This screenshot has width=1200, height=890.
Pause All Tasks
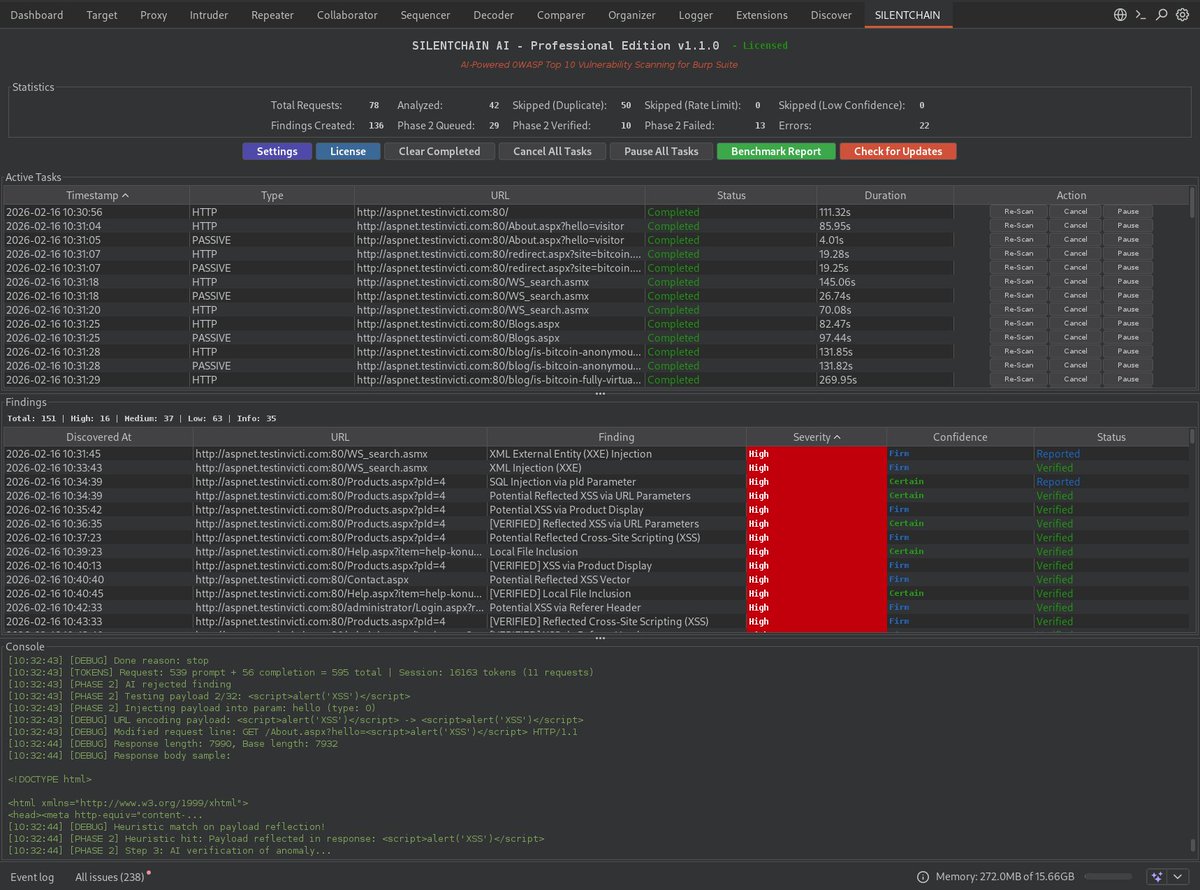point(661,151)
